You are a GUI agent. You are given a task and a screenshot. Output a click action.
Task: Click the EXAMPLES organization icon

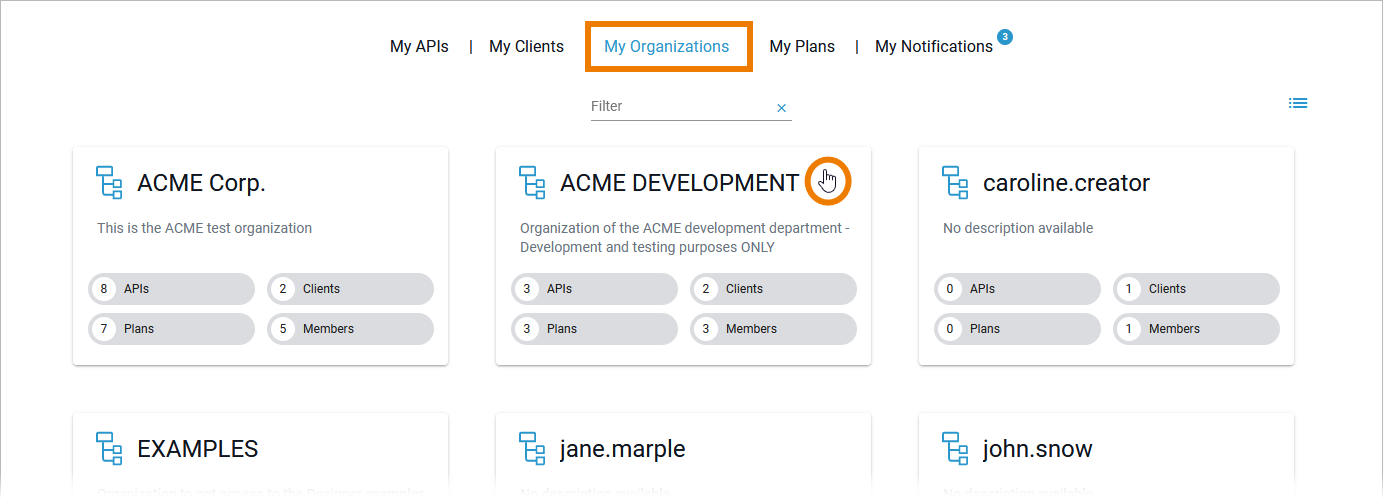tap(109, 449)
